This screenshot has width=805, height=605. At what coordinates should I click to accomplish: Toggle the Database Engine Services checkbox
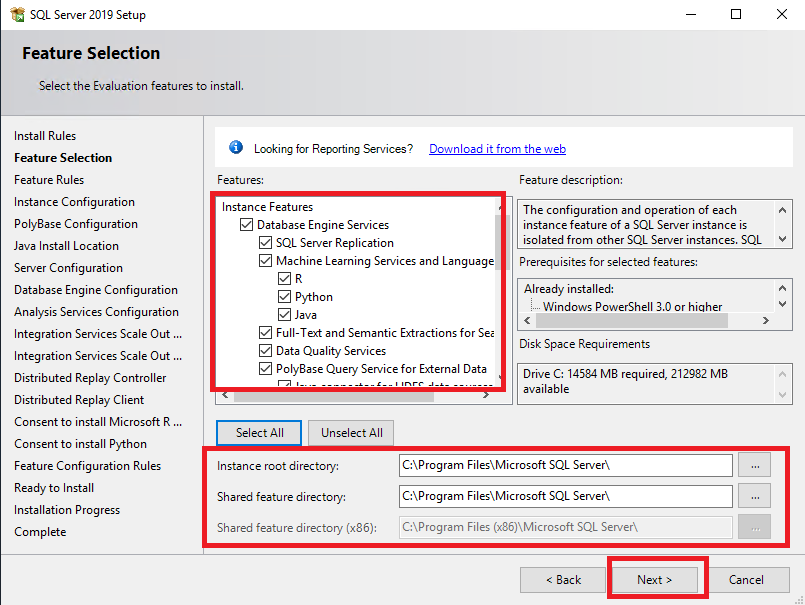[x=246, y=225]
